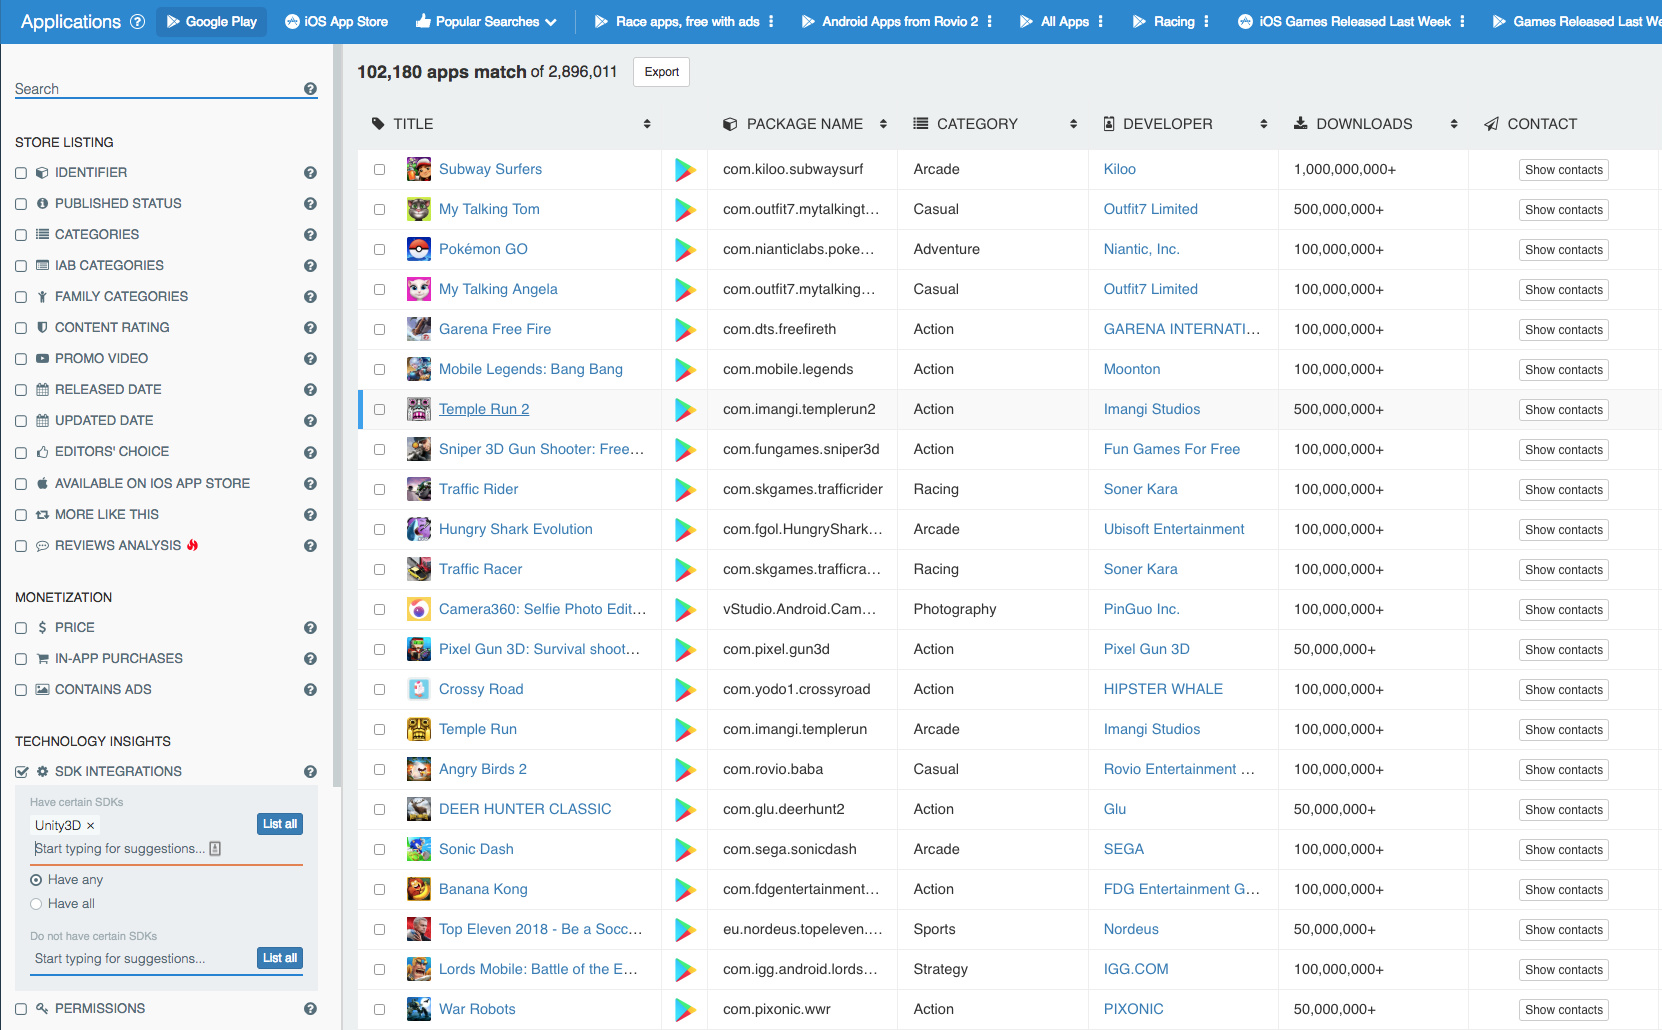Sort by the DEVELOPER column arrows
Screen dimensions: 1662x1030
point(1264,124)
